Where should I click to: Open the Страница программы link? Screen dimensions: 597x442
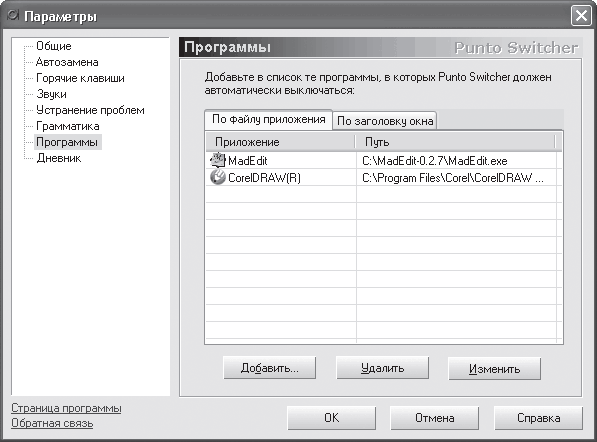point(66,408)
